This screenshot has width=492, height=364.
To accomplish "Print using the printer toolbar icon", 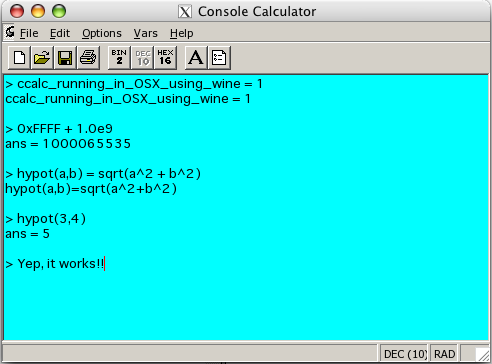I will 88,58.
